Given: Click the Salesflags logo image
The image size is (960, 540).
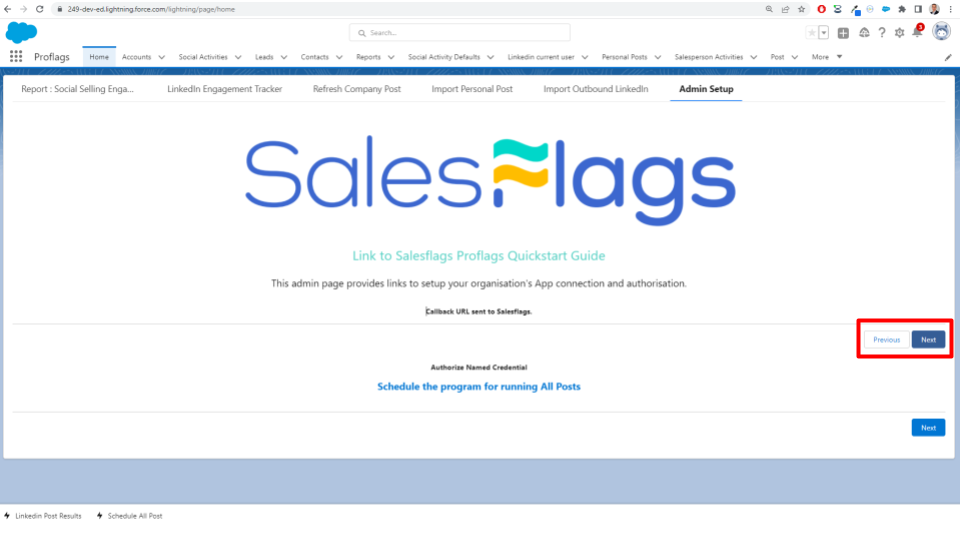Looking at the screenshot, I should click(x=490, y=181).
